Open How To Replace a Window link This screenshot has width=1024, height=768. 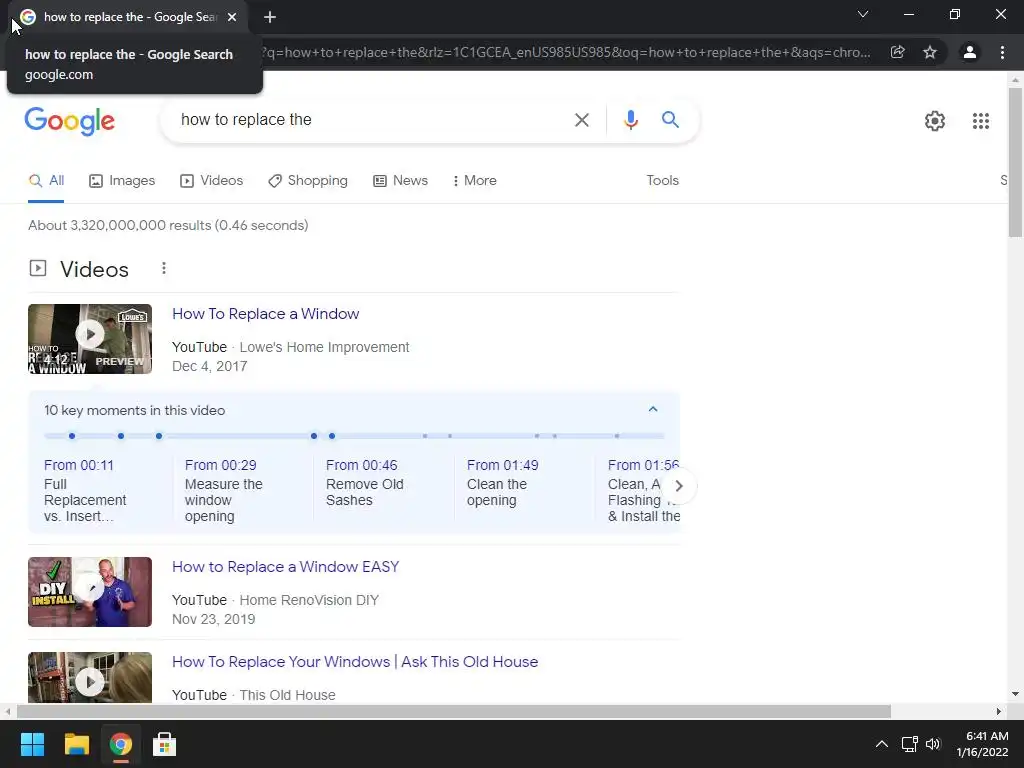pos(265,314)
